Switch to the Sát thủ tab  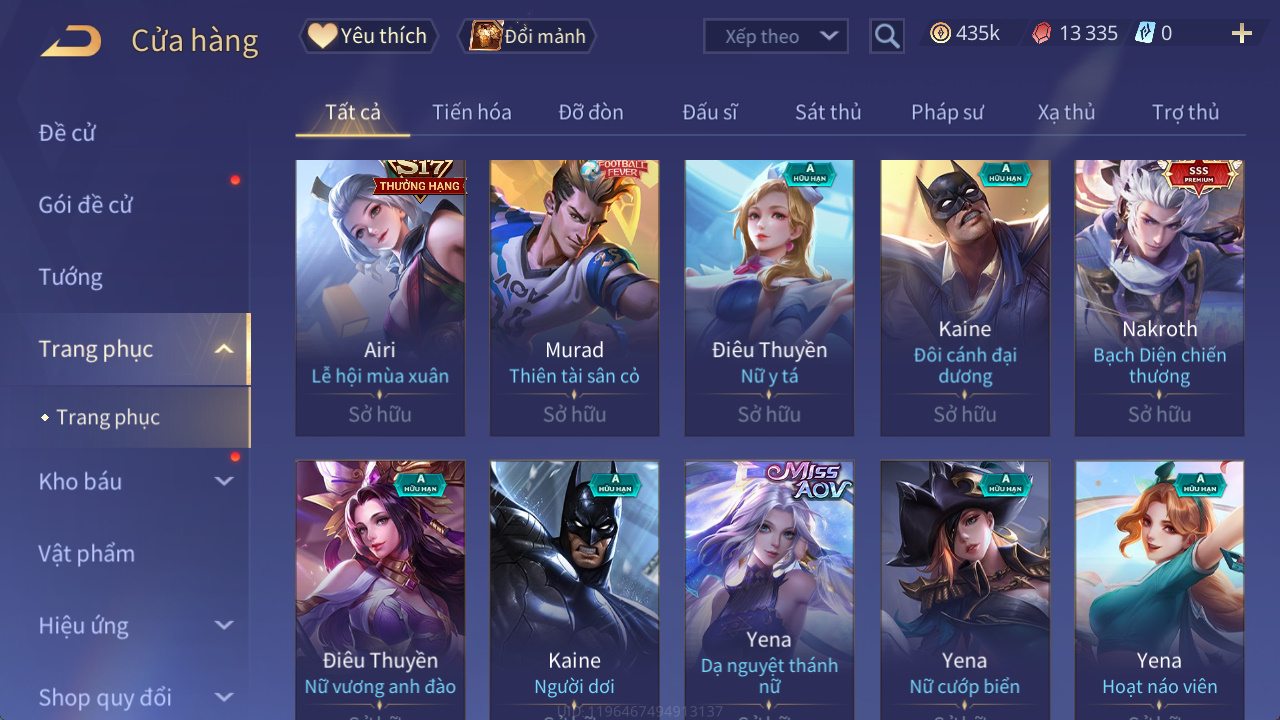point(828,112)
